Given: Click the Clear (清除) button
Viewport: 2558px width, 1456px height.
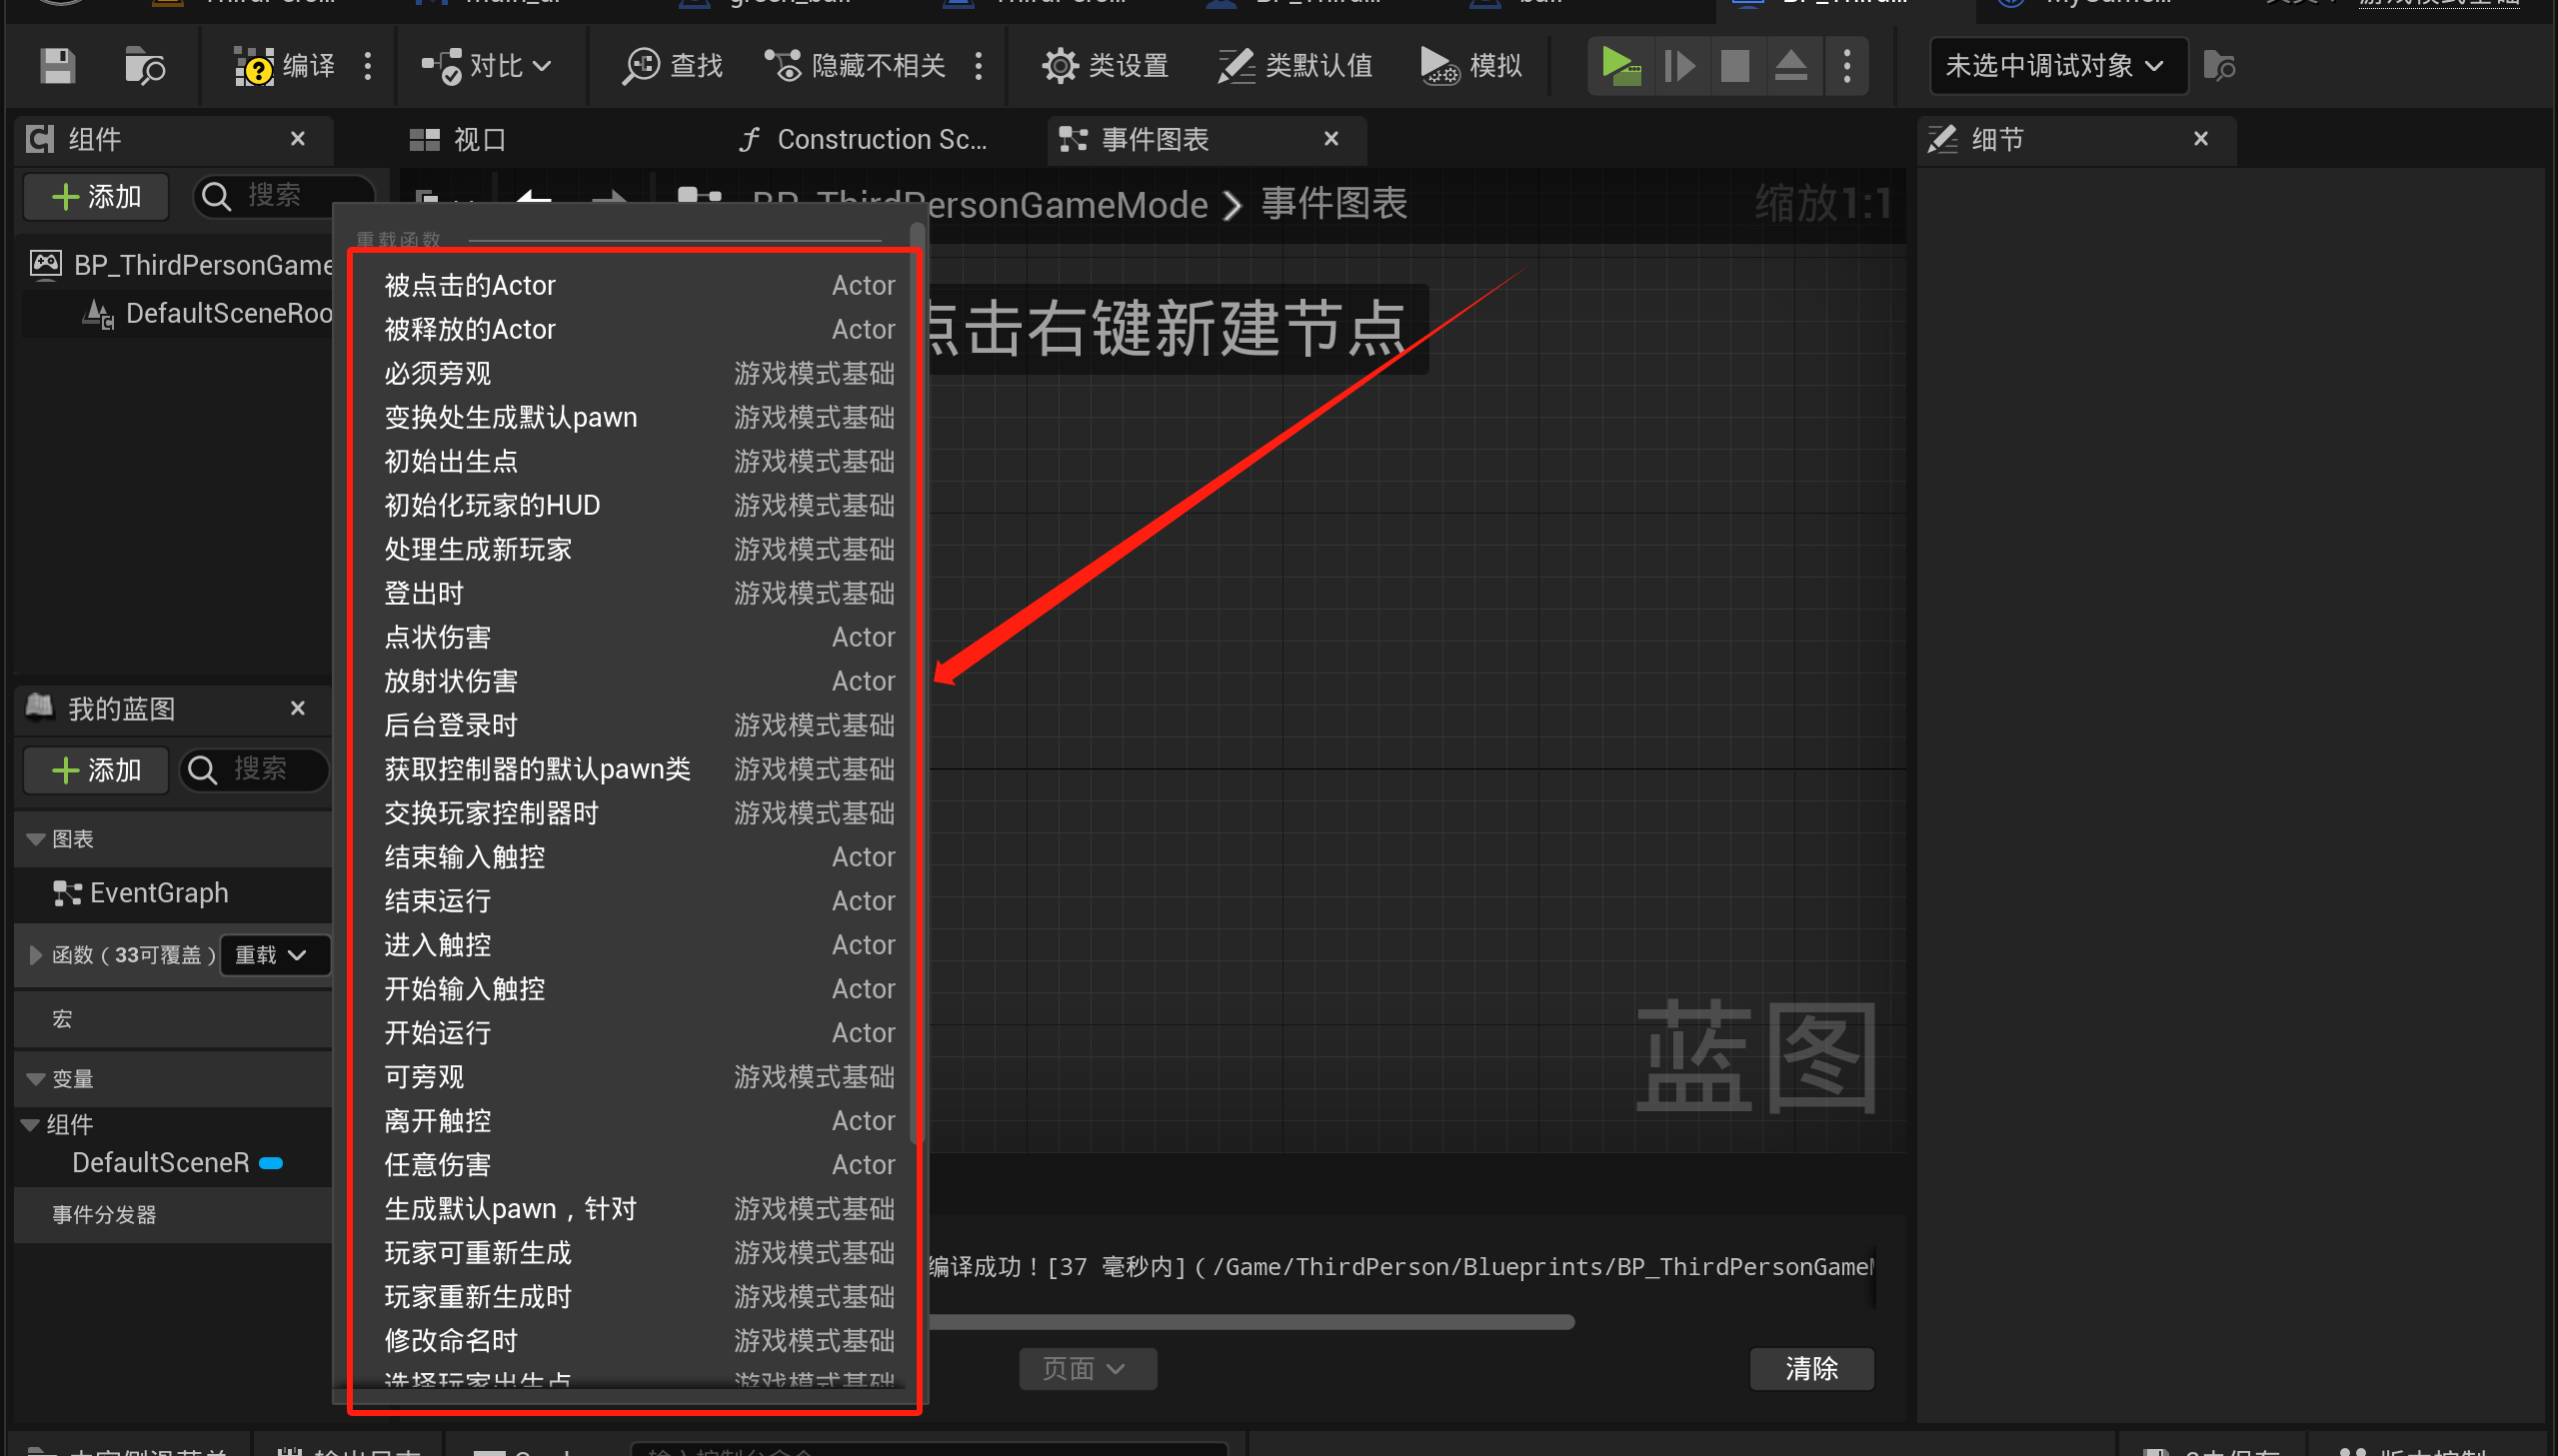Looking at the screenshot, I should pos(1810,1368).
